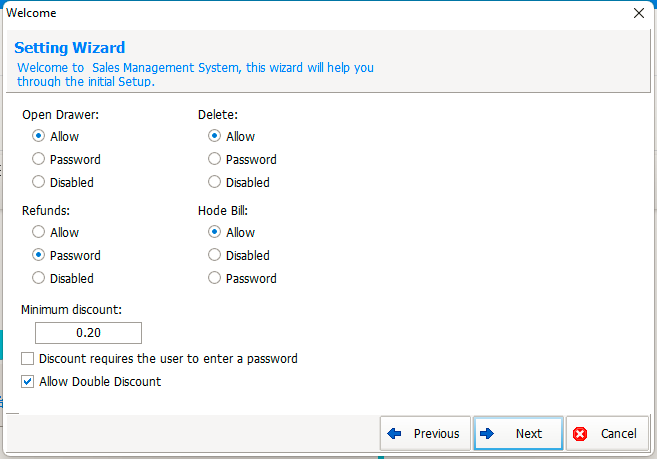Screen dimensions: 657x459
Task: Click the red X icon on Cancel
Action: (x=580, y=434)
